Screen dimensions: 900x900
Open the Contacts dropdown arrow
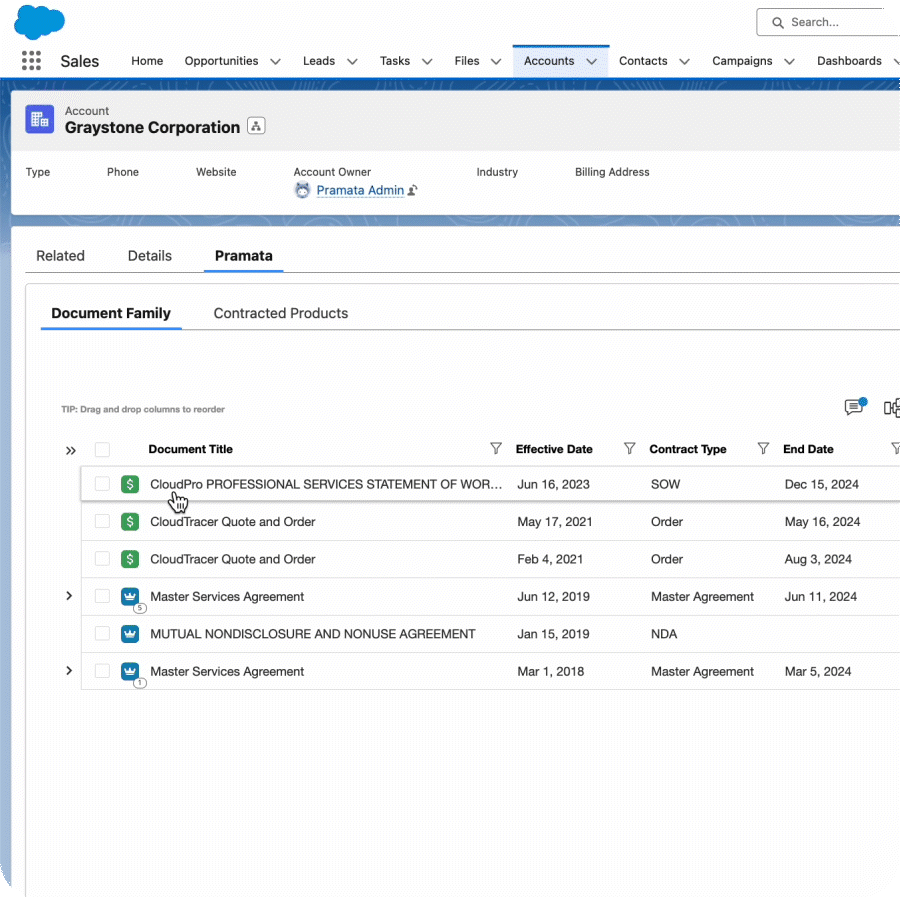pyautogui.click(x=685, y=61)
